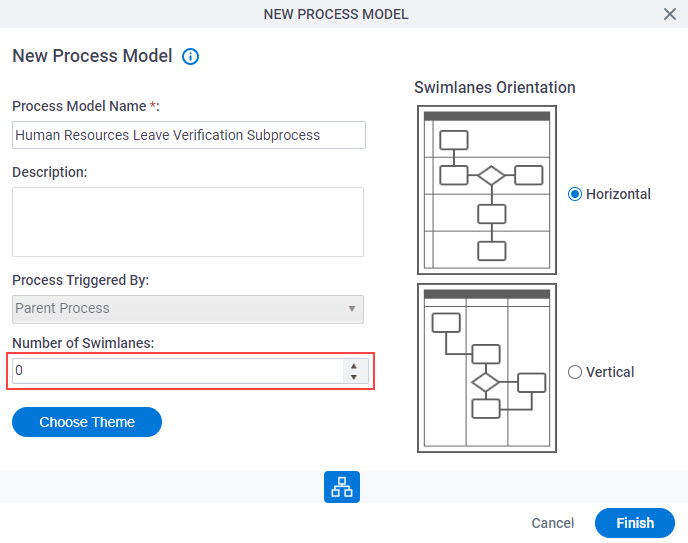Click inside the Description text area

(188, 222)
